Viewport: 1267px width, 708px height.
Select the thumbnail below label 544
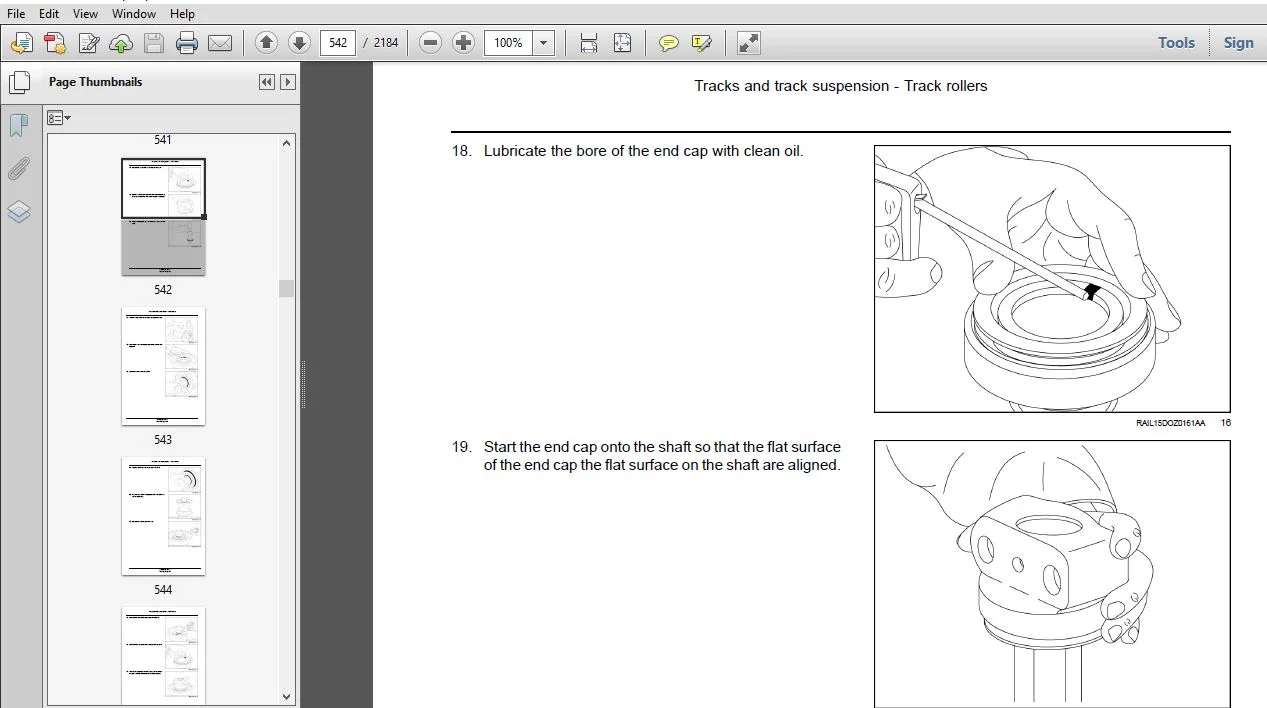[x=163, y=655]
